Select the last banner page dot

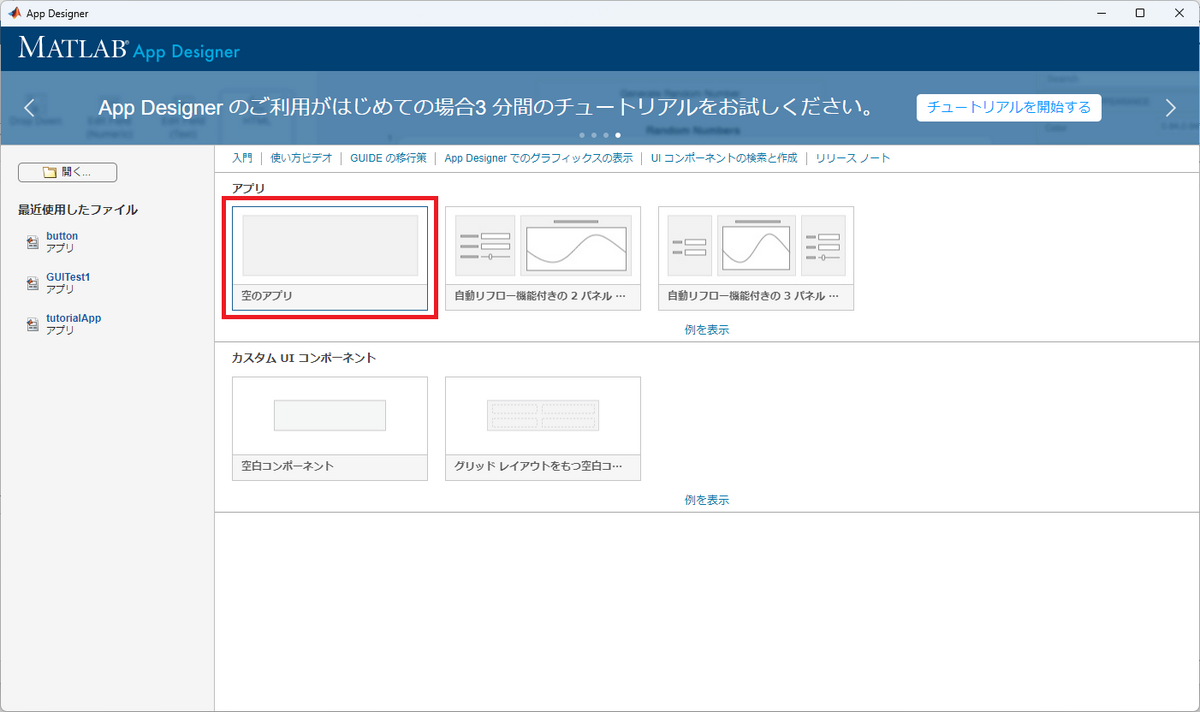(618, 134)
